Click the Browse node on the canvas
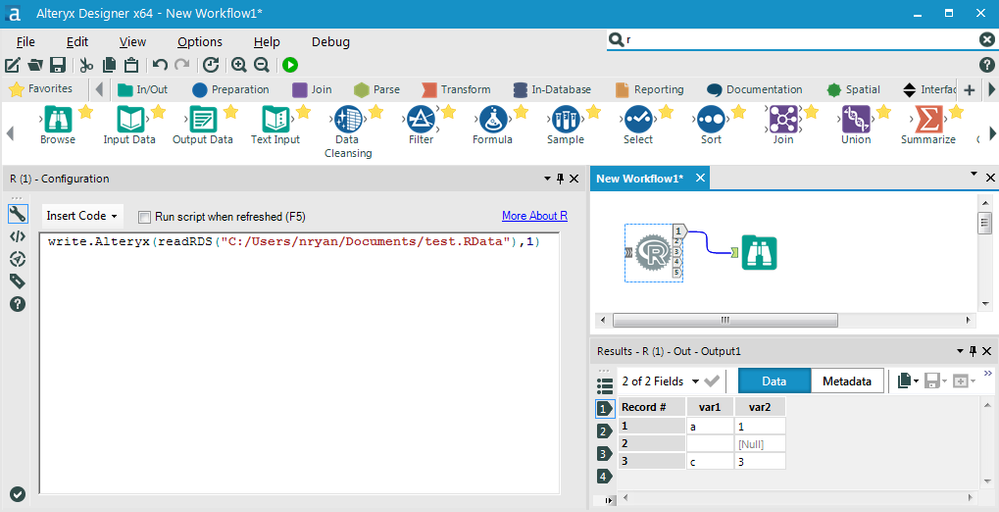The width and height of the screenshot is (999, 512). [759, 253]
